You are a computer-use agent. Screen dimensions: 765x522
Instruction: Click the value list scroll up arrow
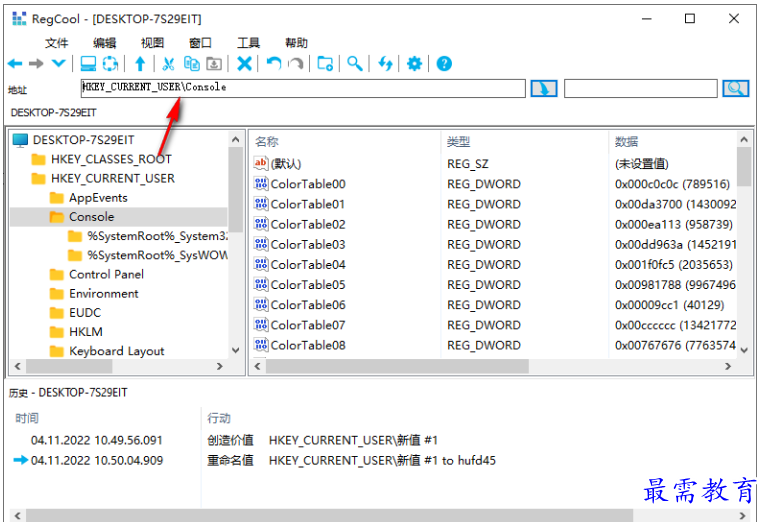tap(744, 140)
